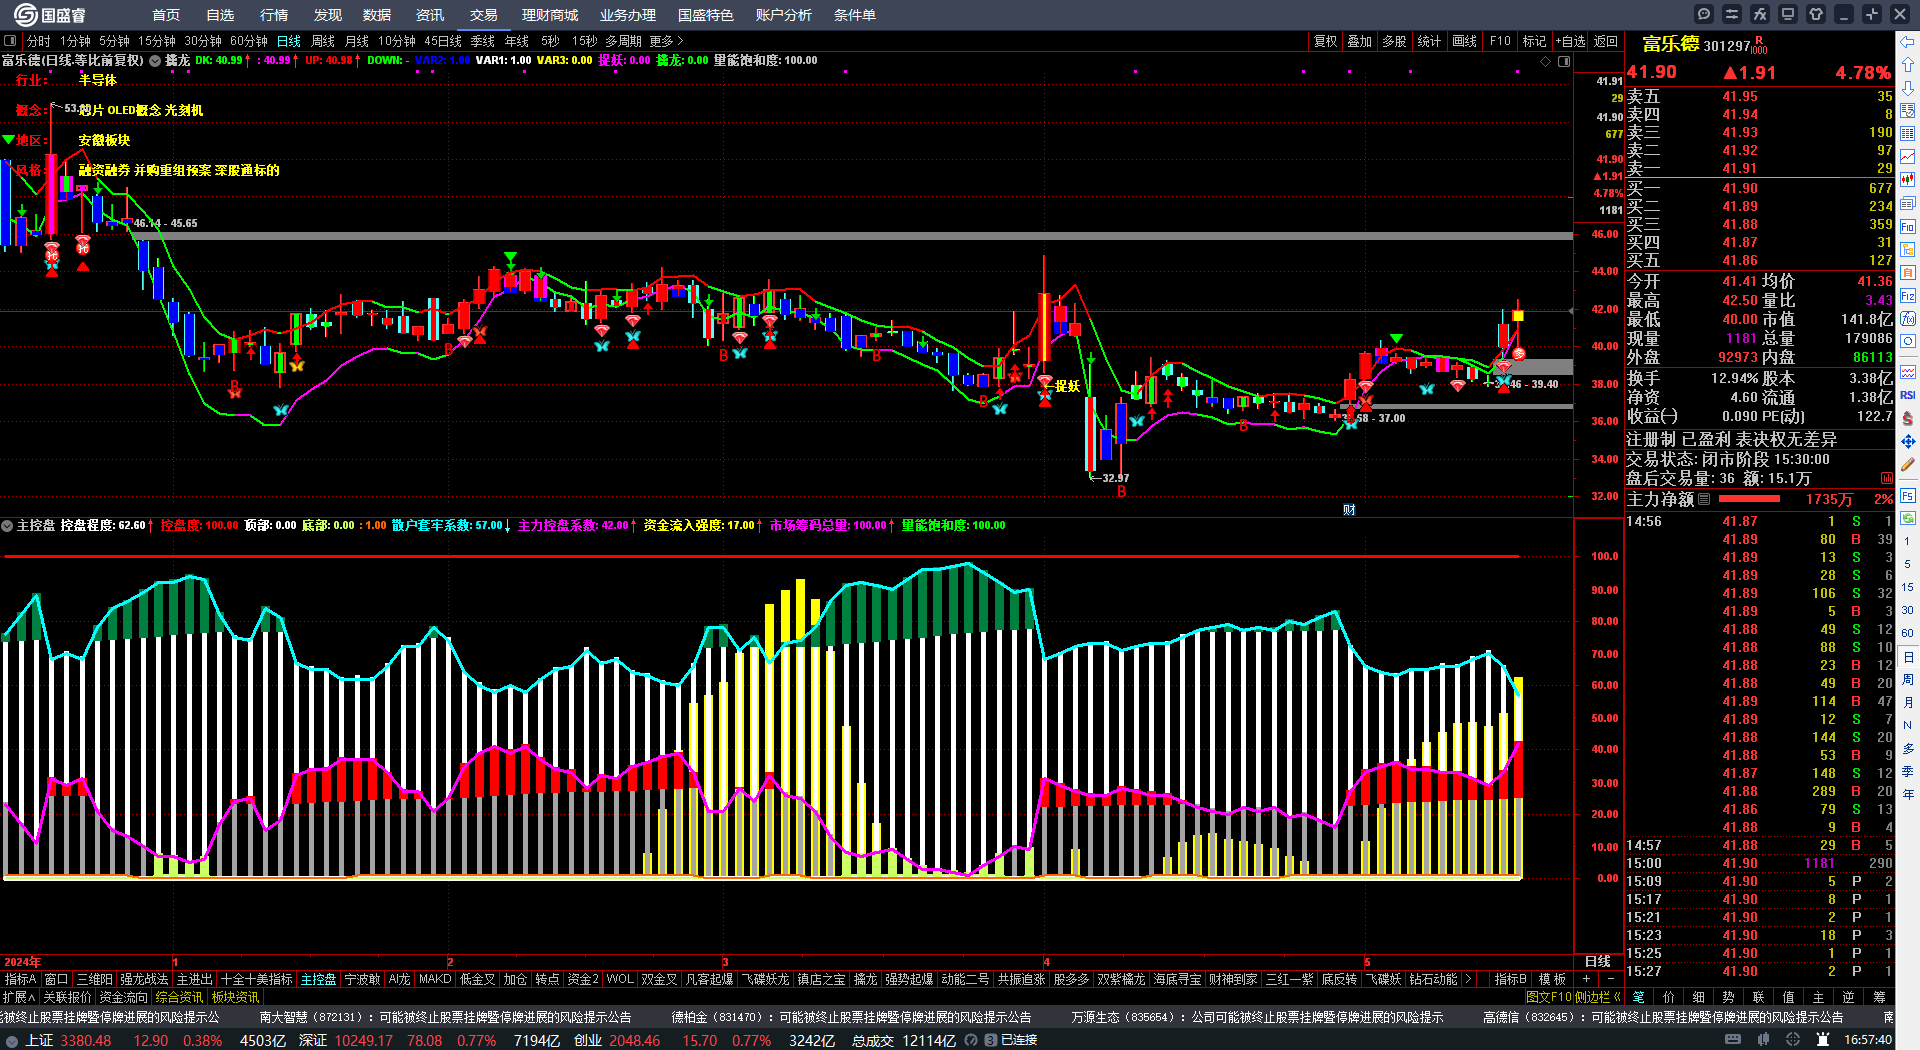Toggle the panel layout icon left of 分时
The image size is (1920, 1050).
pyautogui.click(x=10, y=41)
